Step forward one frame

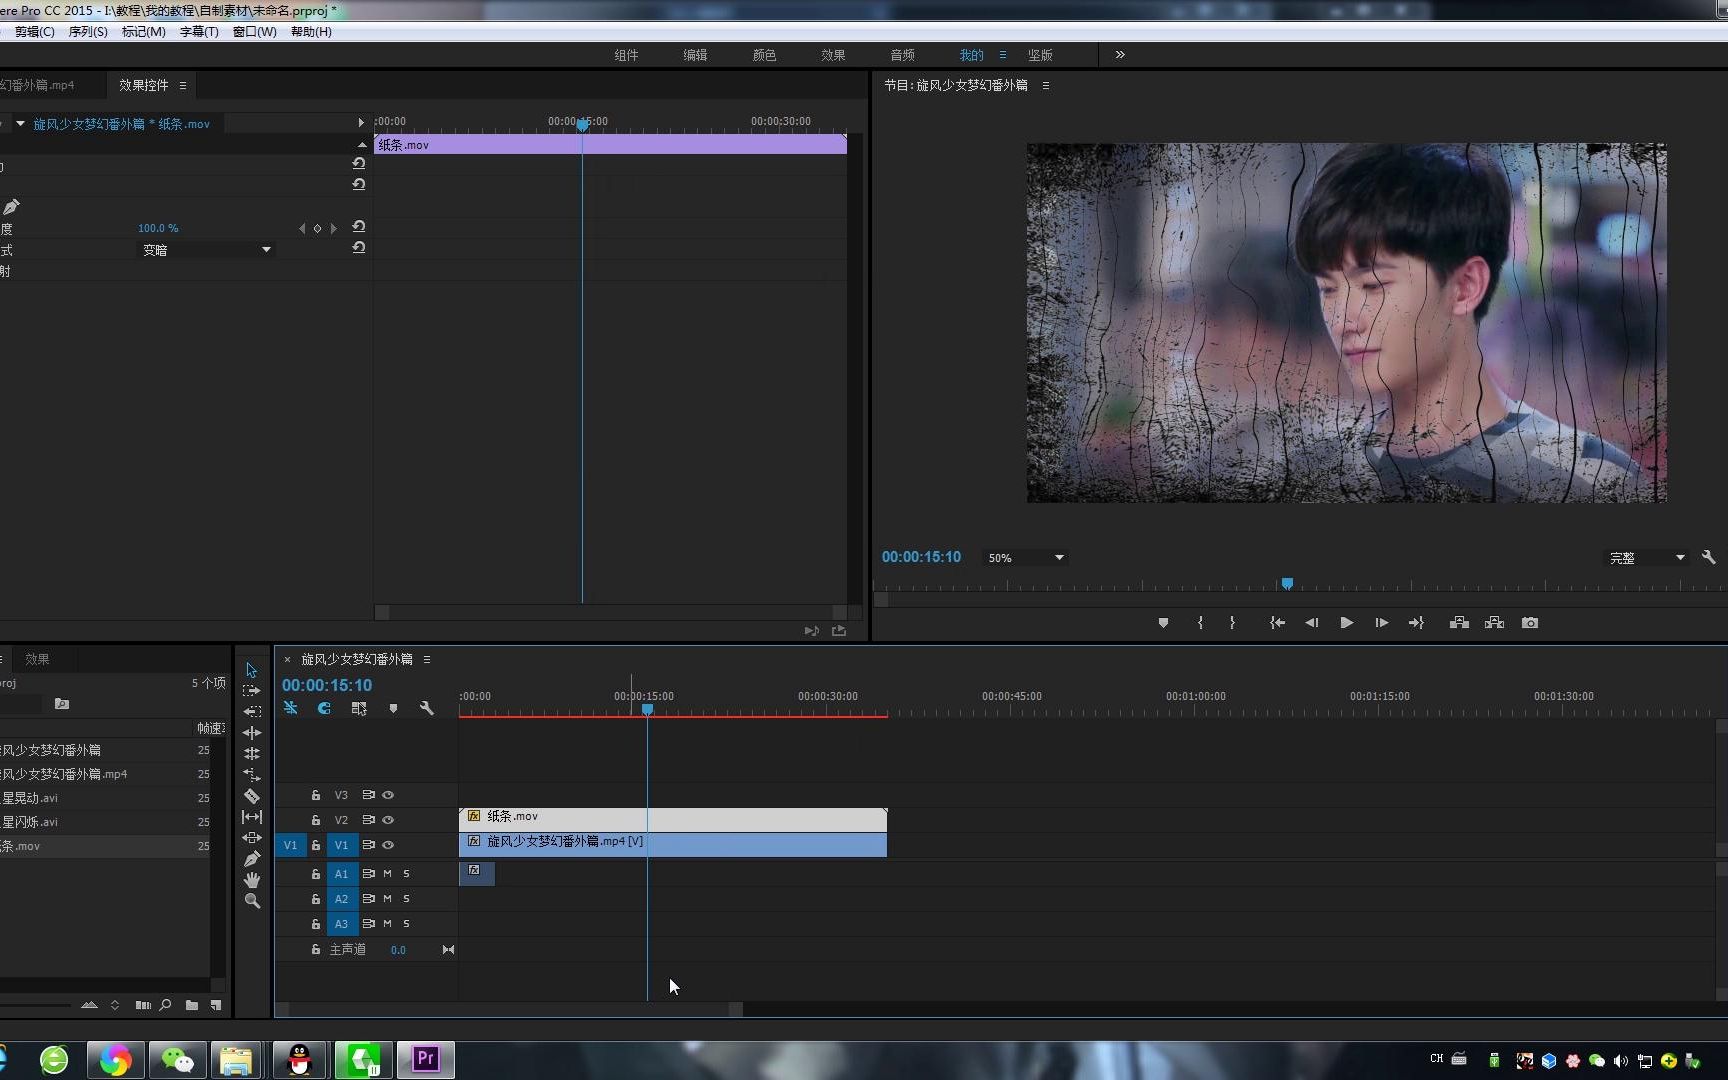pyautogui.click(x=1381, y=623)
